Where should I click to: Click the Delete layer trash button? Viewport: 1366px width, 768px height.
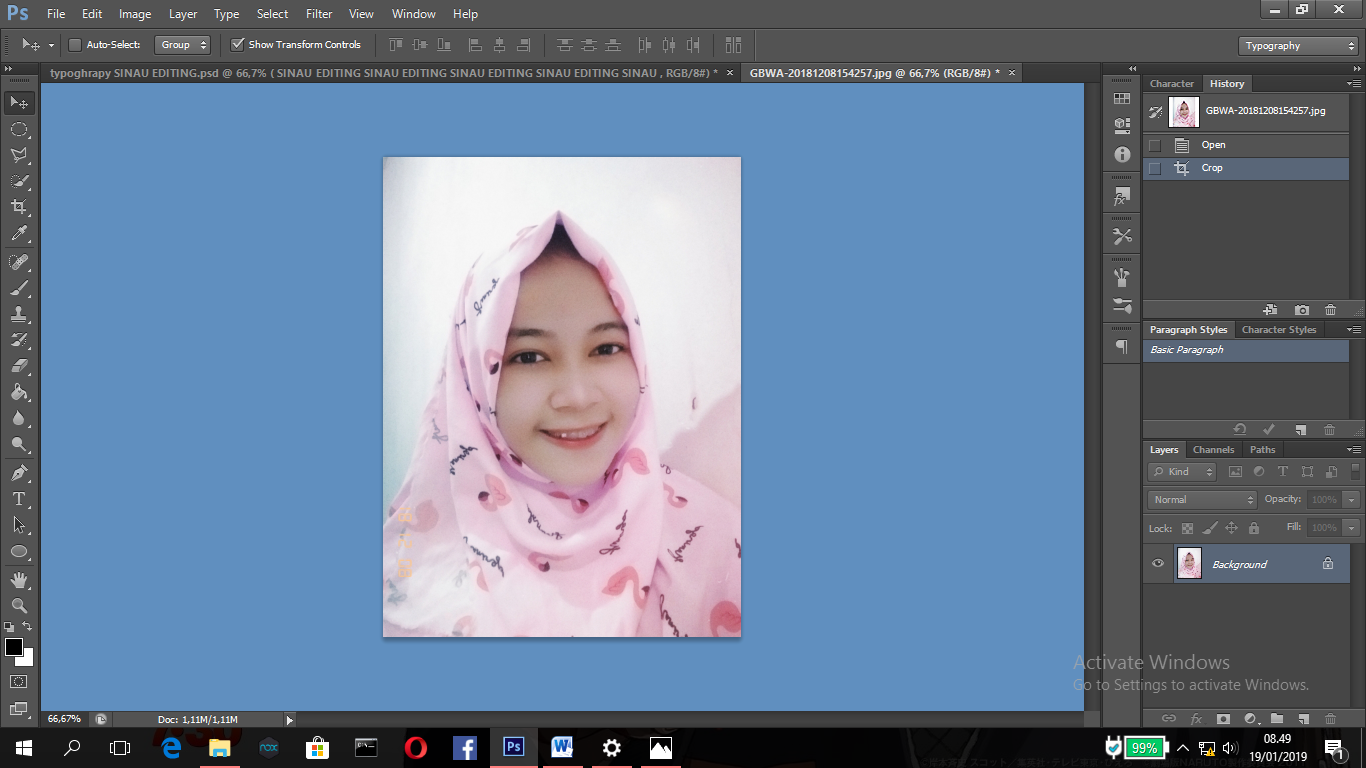(1329, 718)
